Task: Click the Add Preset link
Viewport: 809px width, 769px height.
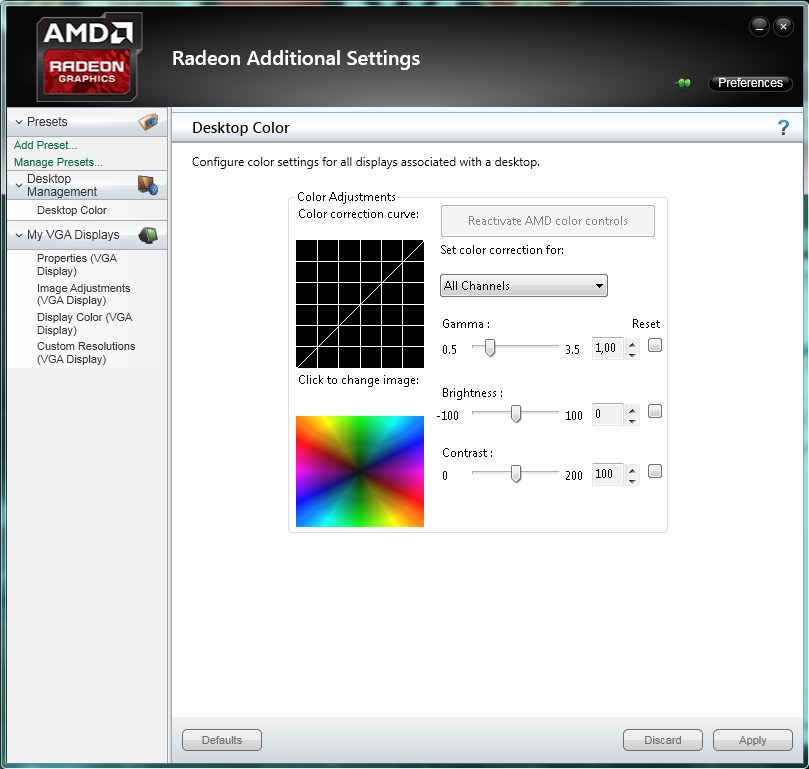Action: [45, 145]
